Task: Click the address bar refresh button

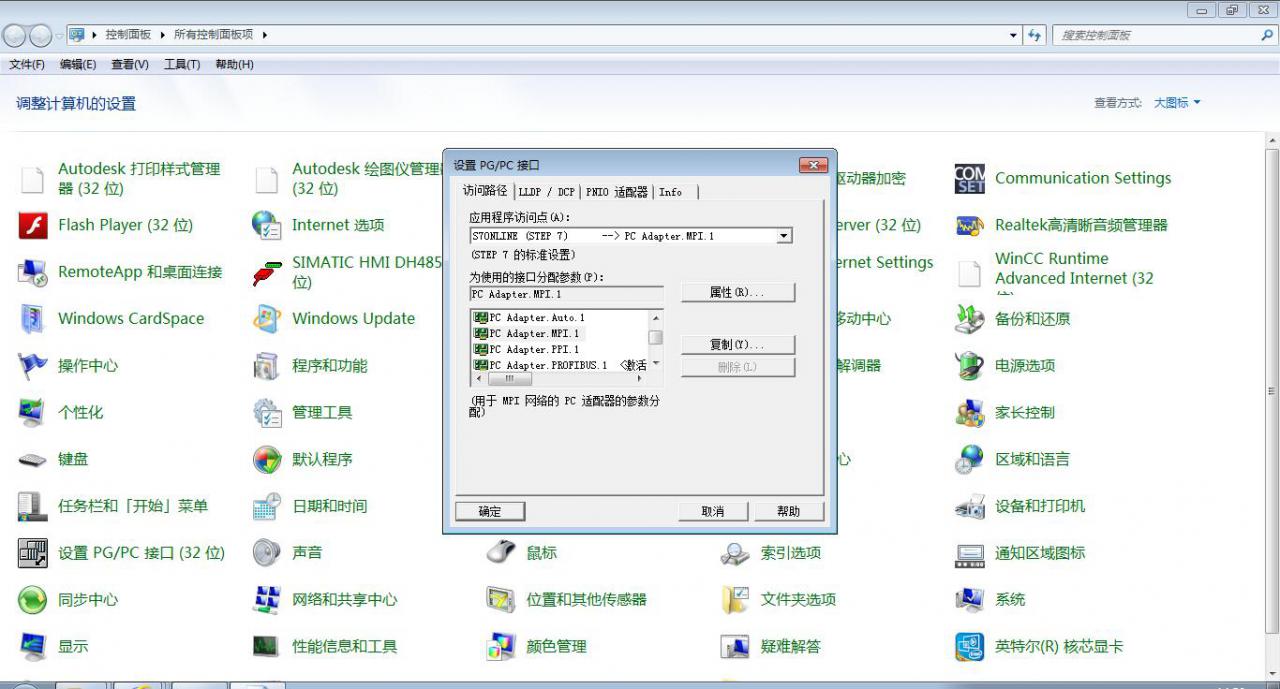Action: pos(1035,35)
